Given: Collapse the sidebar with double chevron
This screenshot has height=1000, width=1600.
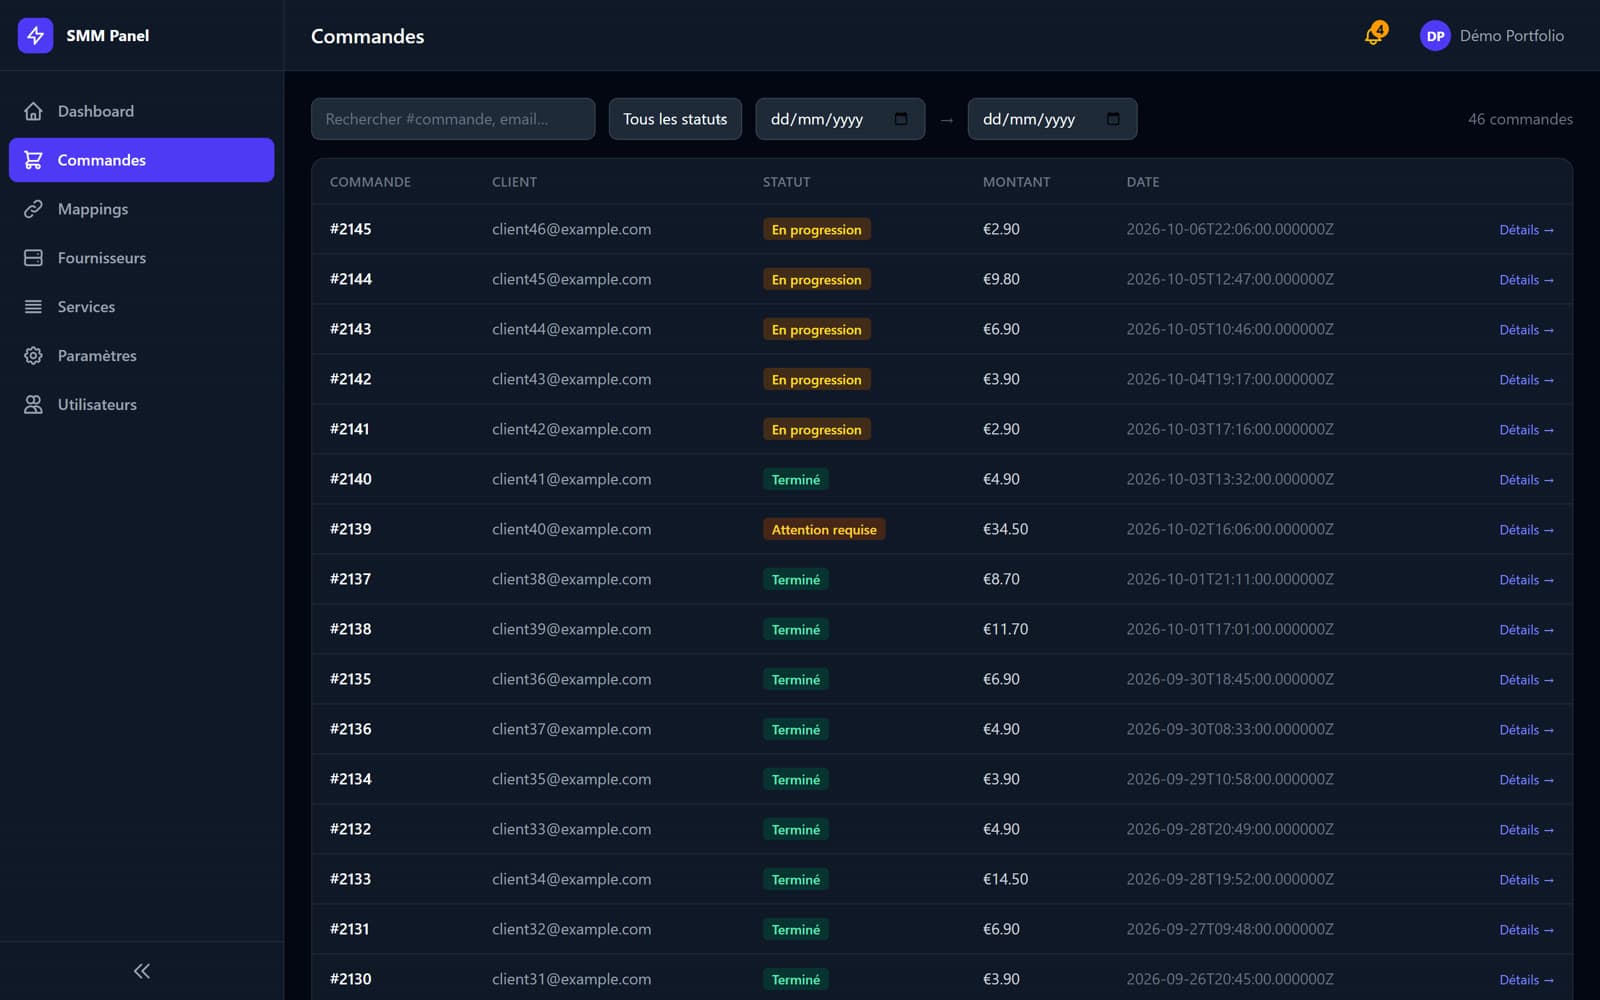Looking at the screenshot, I should click(142, 971).
